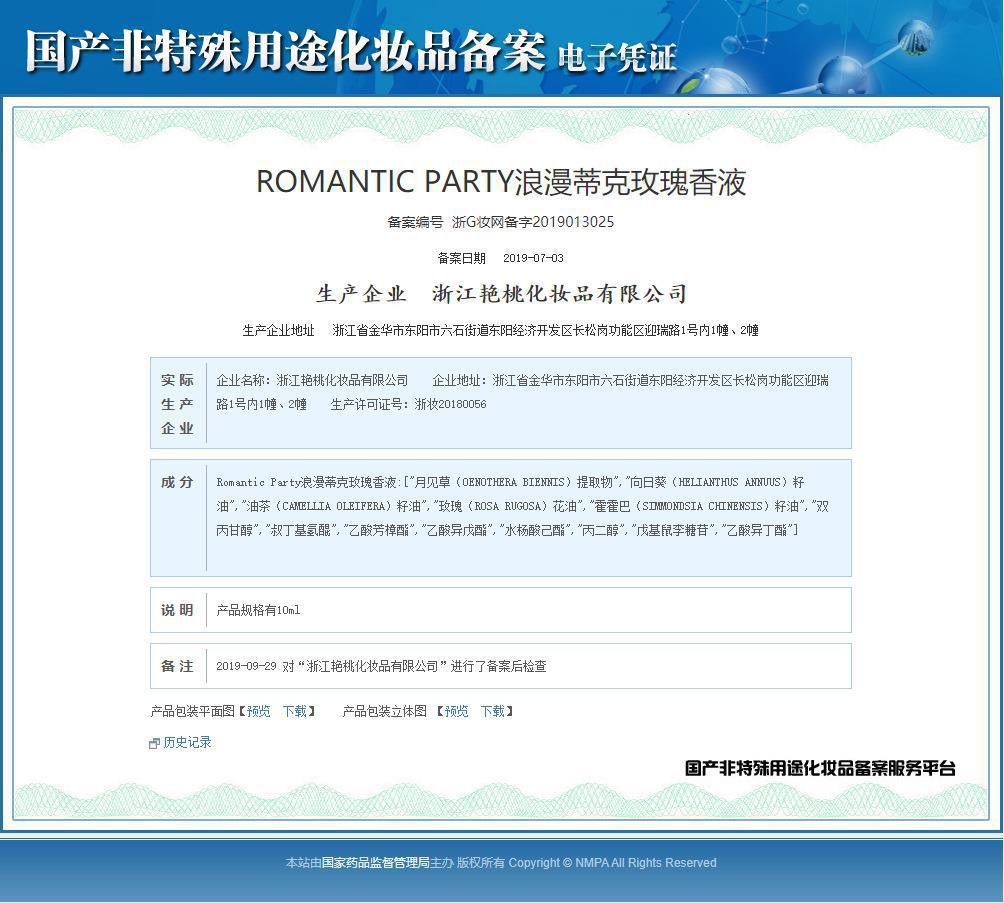
Task: Download the 产品包装平面图 image
Action: [295, 711]
